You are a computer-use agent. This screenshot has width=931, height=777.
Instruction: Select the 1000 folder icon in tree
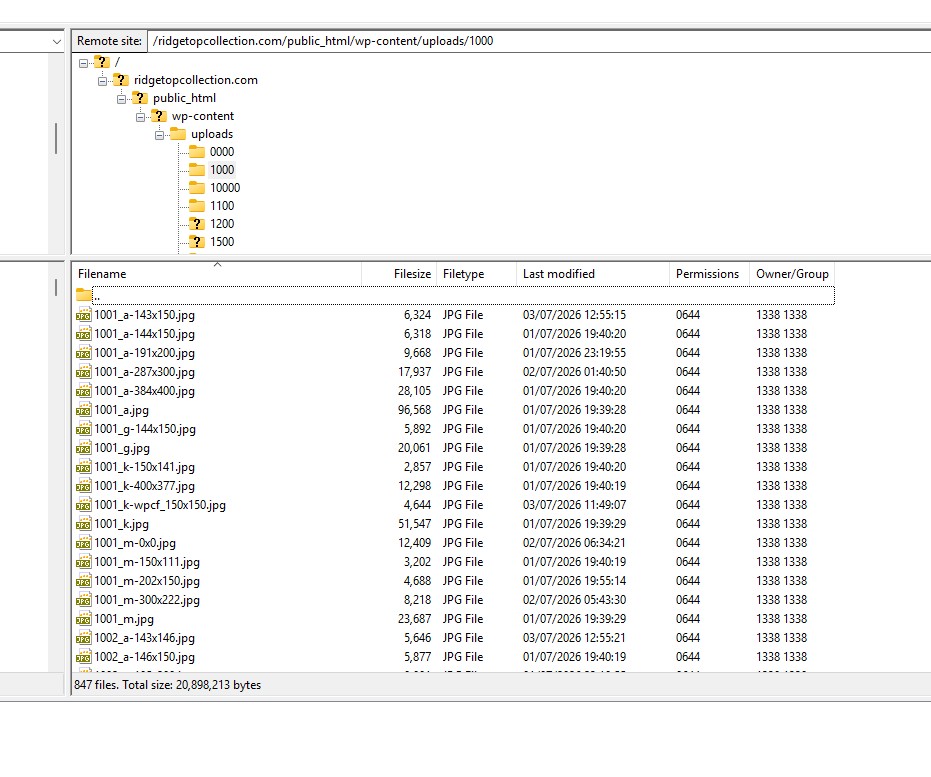(x=197, y=170)
